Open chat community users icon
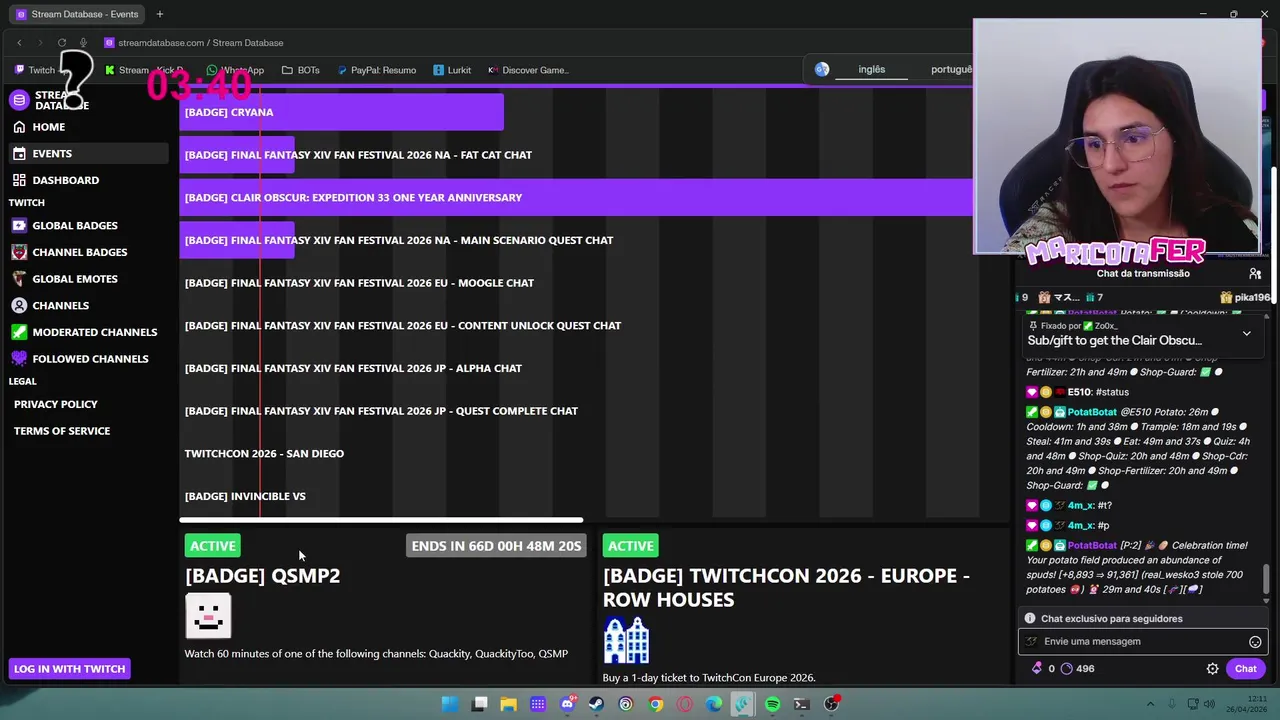 pos(1255,274)
